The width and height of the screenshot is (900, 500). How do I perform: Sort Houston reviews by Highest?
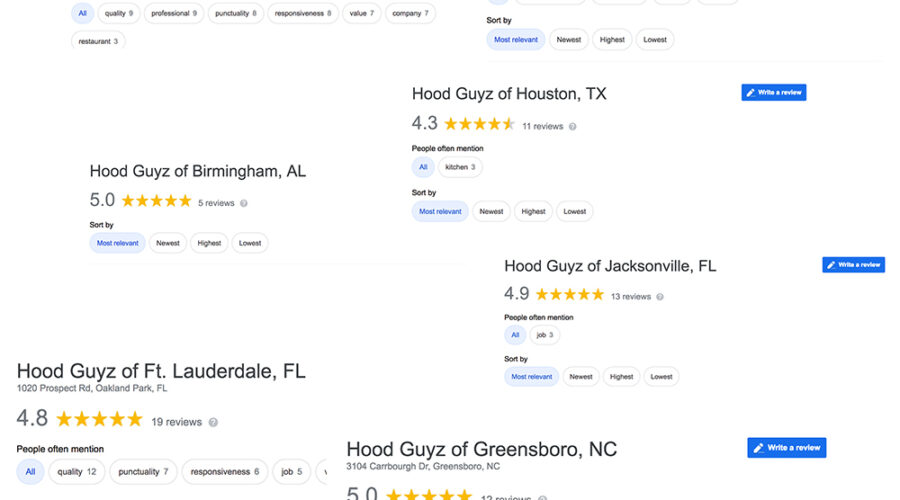tap(533, 211)
